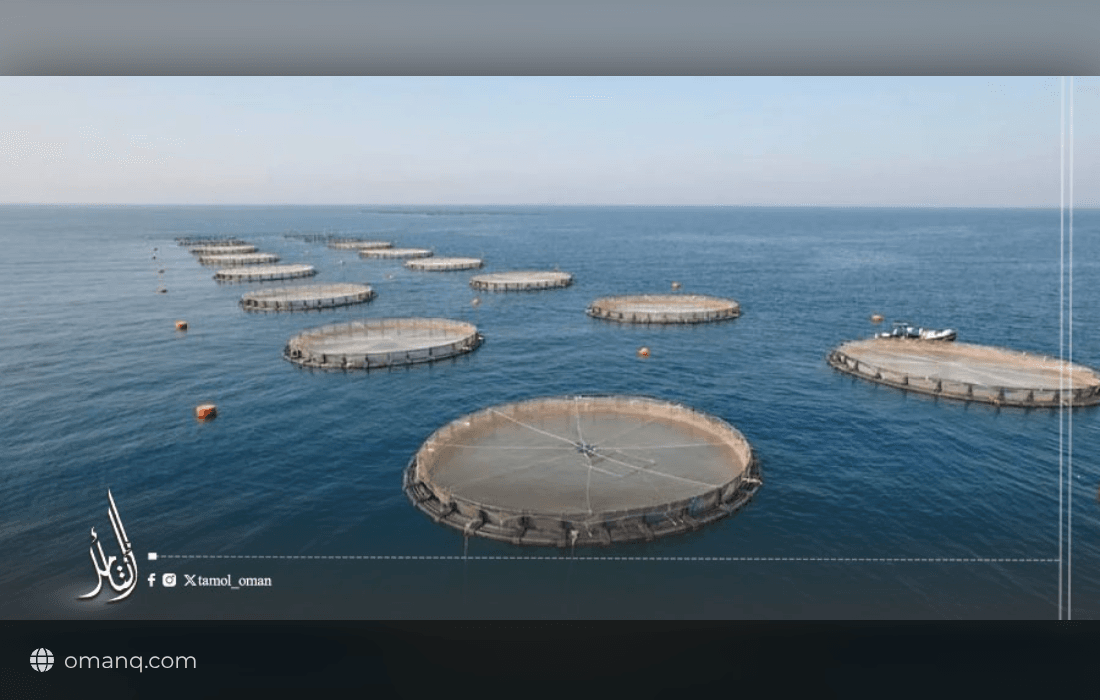Click the gray bar at the top

[550, 38]
